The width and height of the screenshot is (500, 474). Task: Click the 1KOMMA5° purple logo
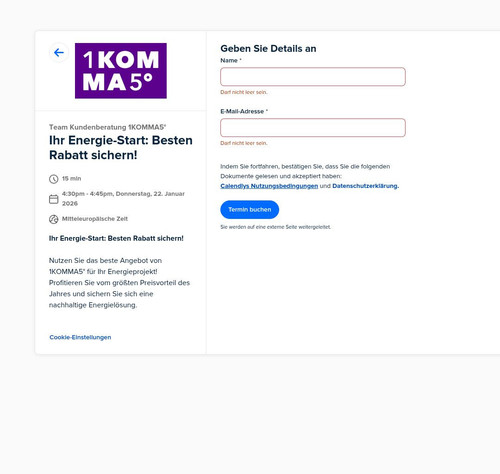(121, 71)
